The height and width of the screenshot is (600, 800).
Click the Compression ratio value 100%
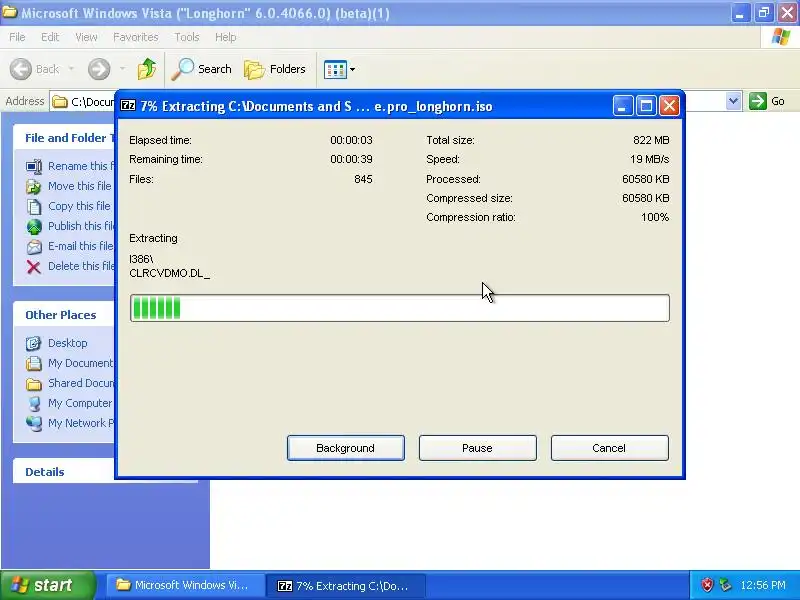pyautogui.click(x=655, y=217)
